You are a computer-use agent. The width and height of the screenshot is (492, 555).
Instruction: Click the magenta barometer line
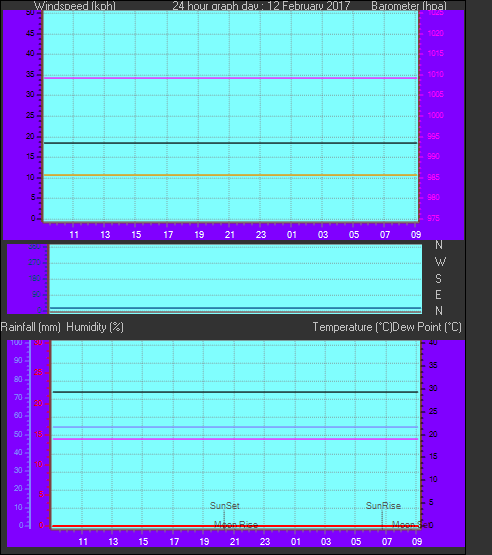[230, 78]
